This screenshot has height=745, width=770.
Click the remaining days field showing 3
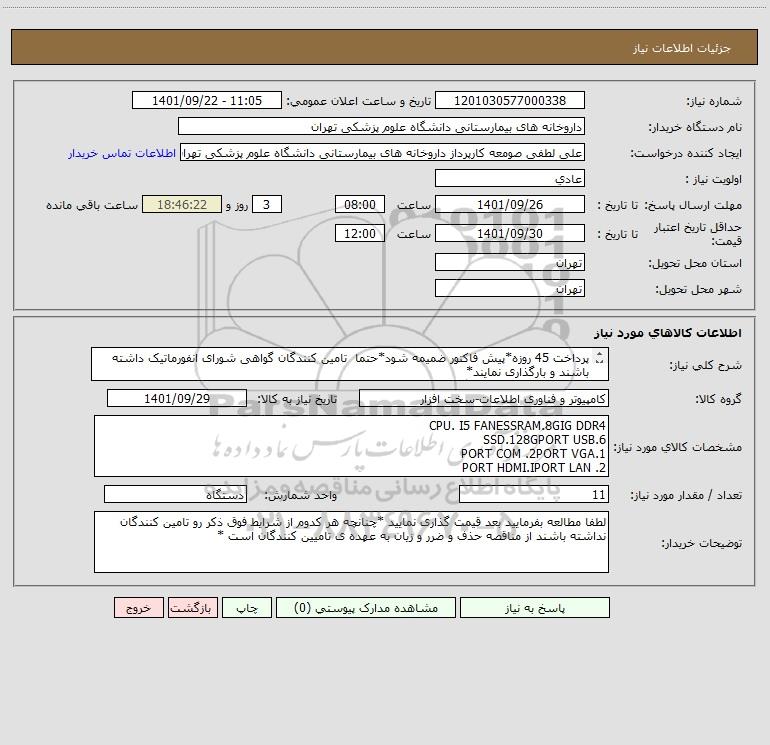click(x=267, y=204)
